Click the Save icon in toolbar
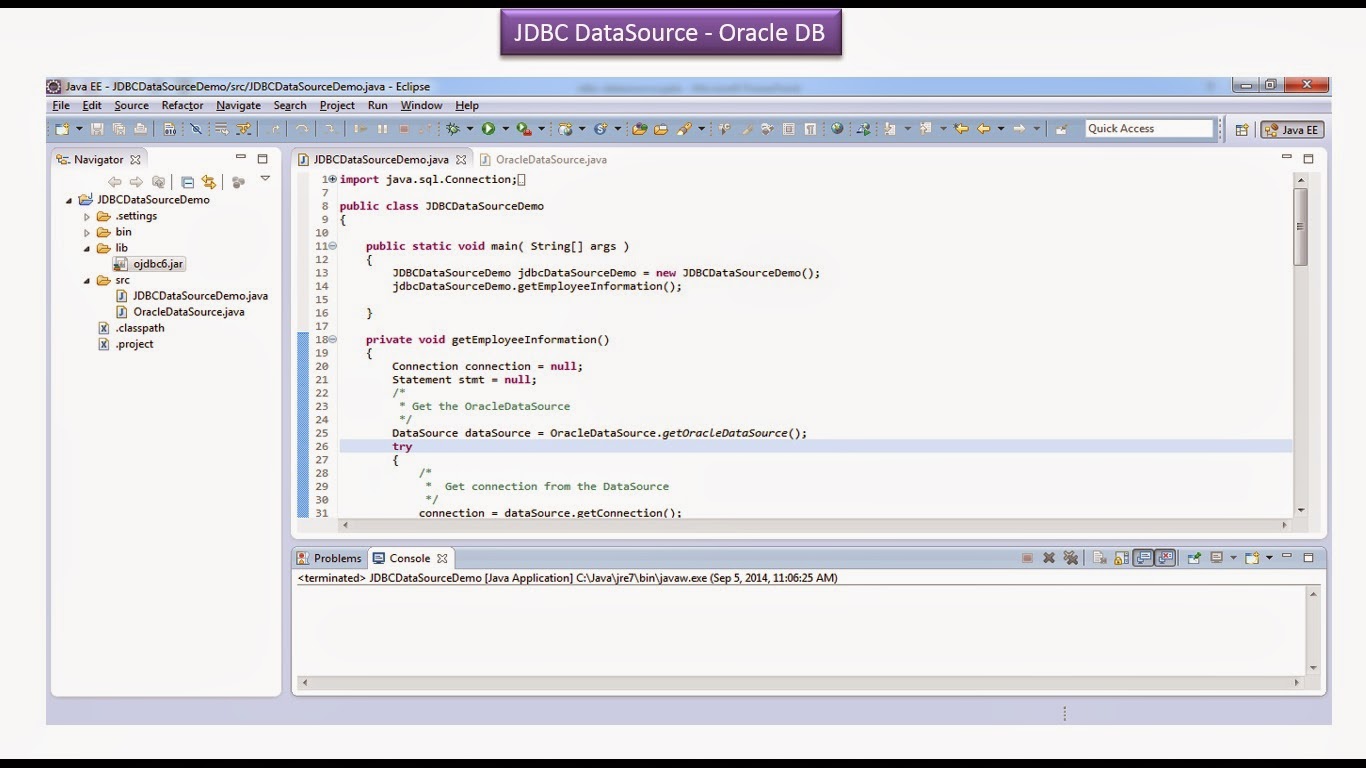The width and height of the screenshot is (1366, 768). pos(97,129)
